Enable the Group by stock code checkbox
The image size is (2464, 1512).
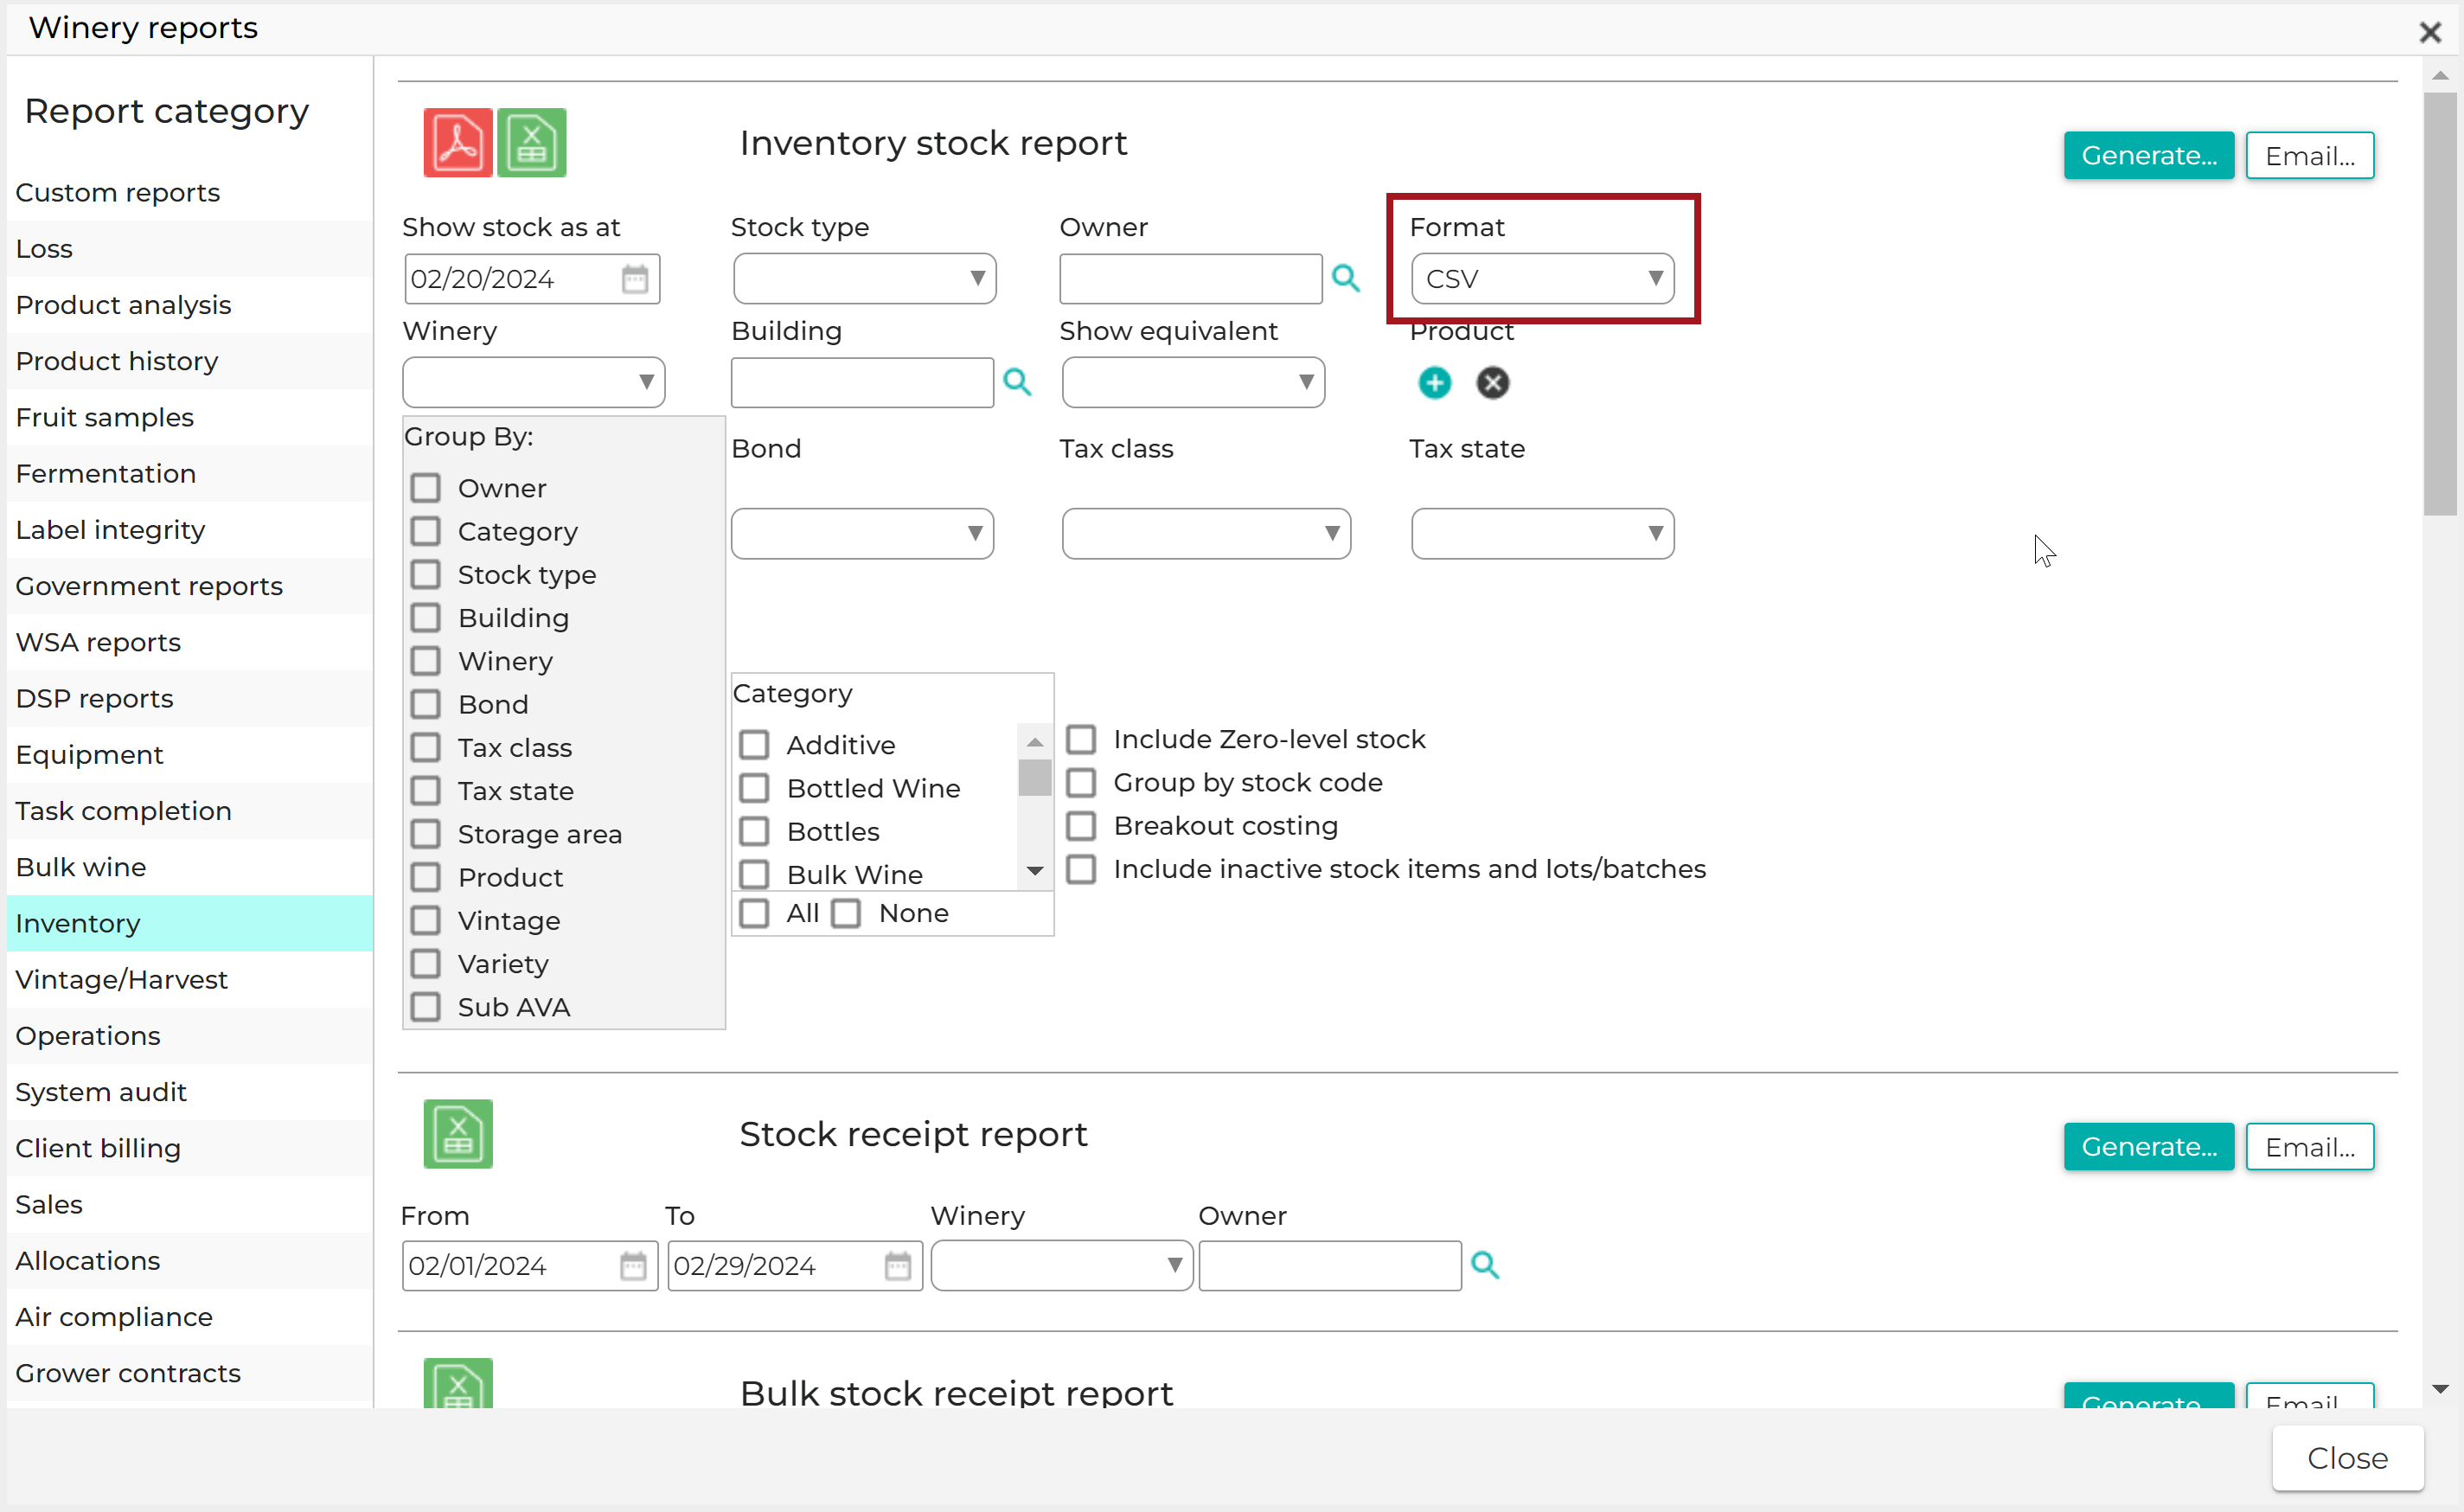click(1081, 782)
